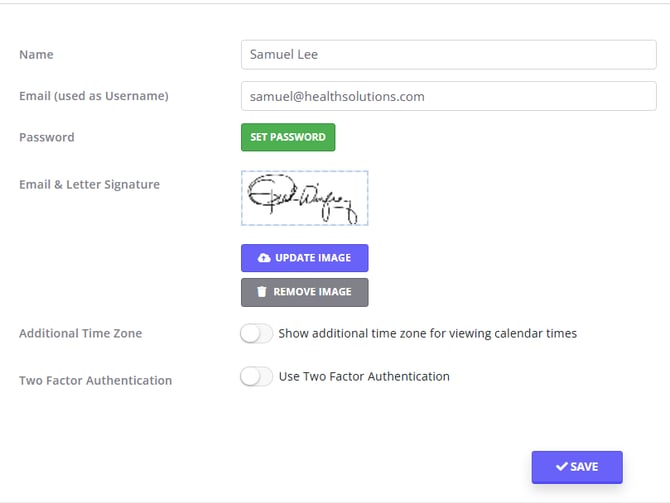Click the trash can icon on Remove Image
Viewport: 670px width, 503px height.
pyautogui.click(x=262, y=292)
